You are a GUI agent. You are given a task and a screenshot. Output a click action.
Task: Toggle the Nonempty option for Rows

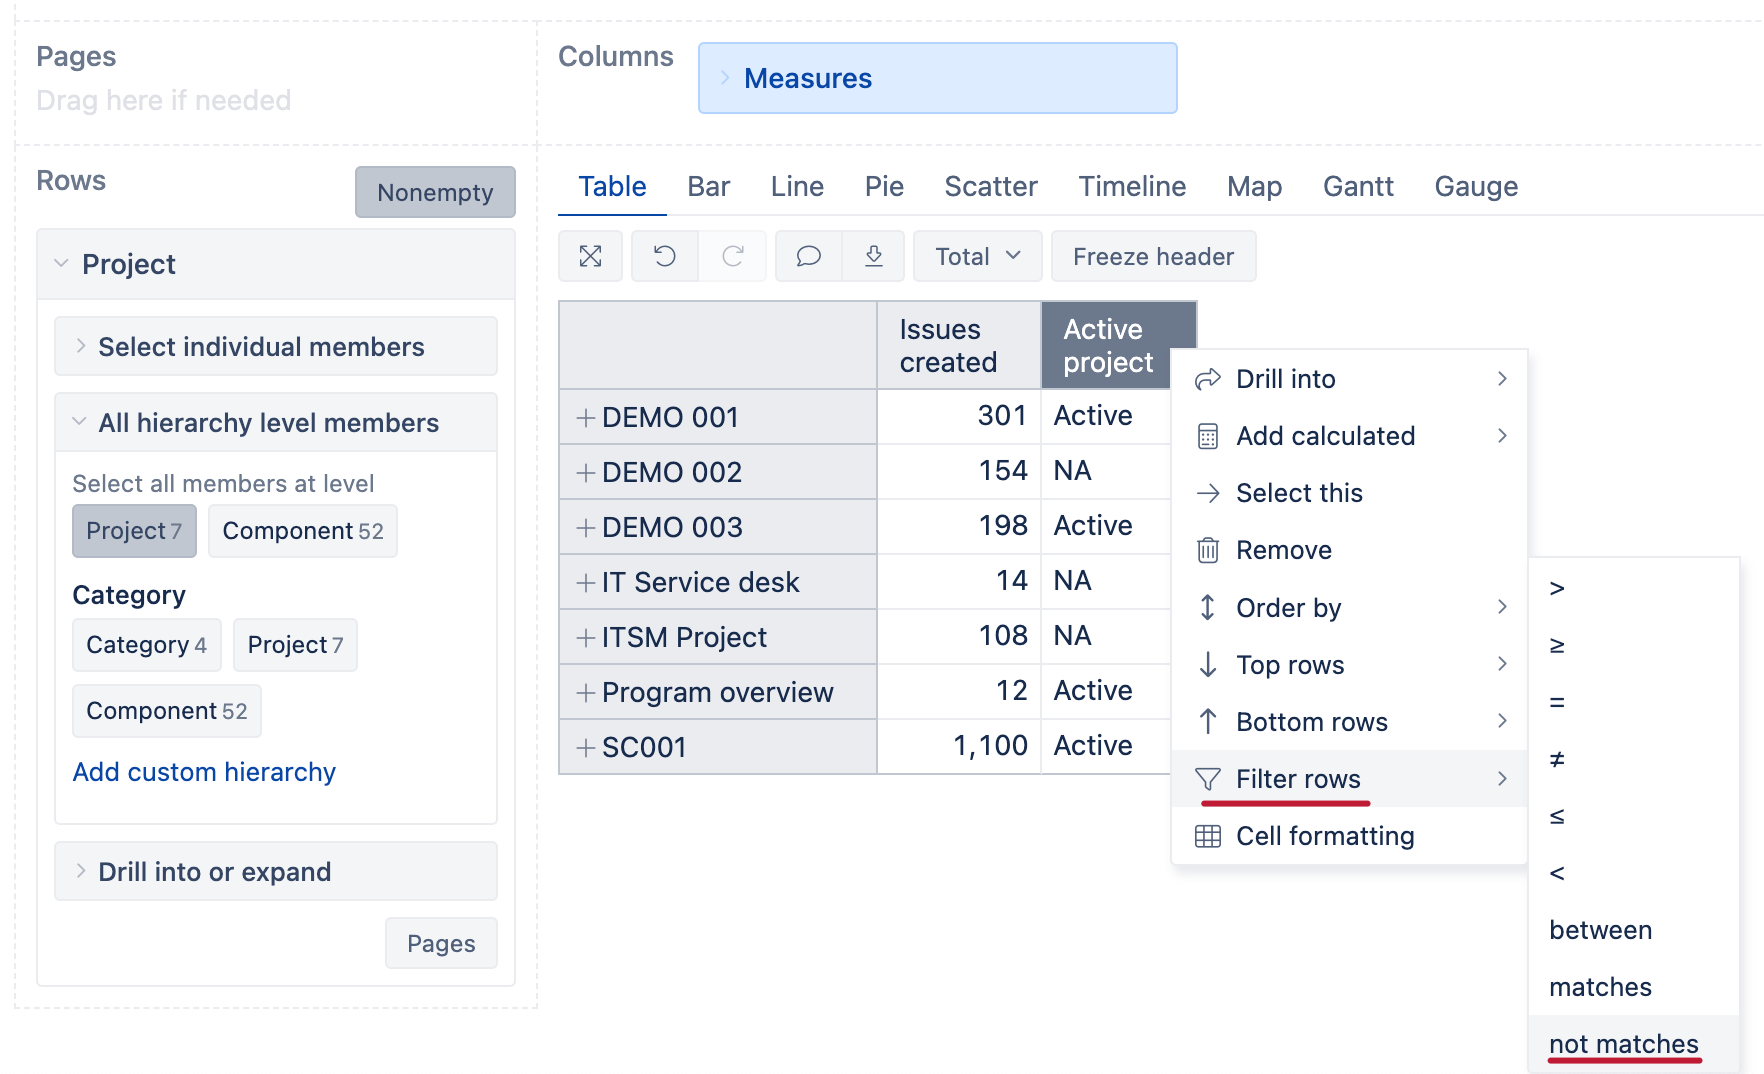(435, 192)
